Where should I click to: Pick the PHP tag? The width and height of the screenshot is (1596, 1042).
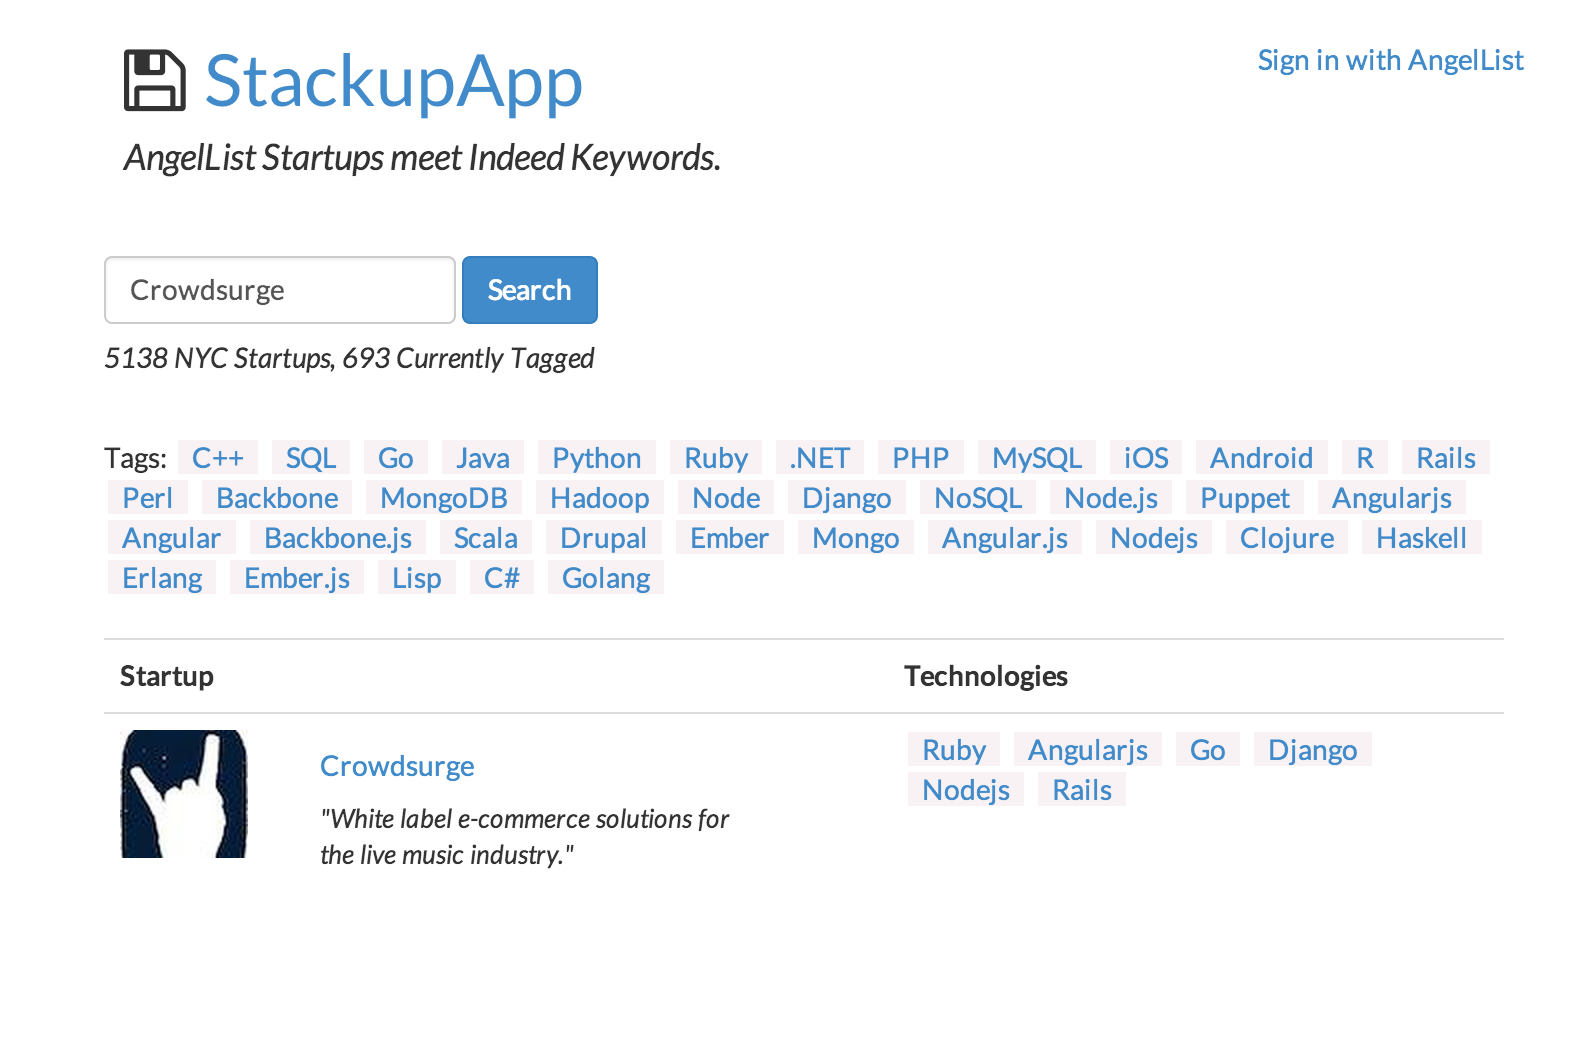(x=921, y=458)
